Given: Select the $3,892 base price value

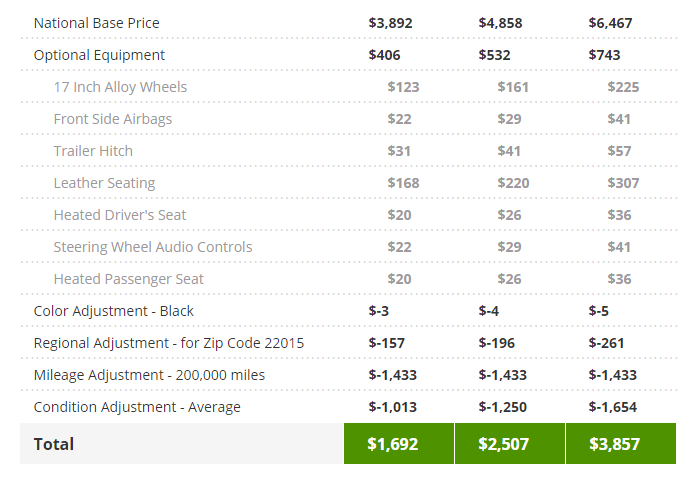Looking at the screenshot, I should (390, 23).
